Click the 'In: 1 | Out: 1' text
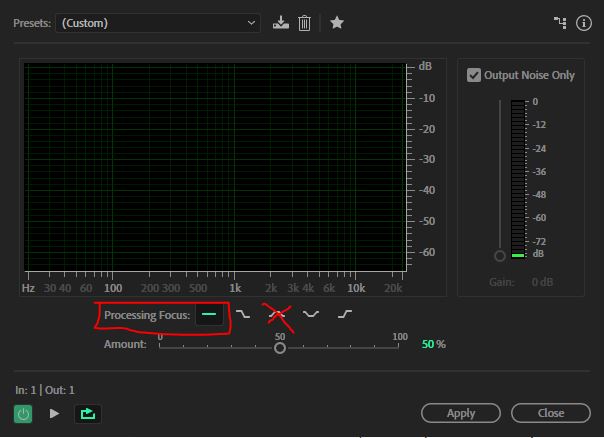 click(45, 390)
